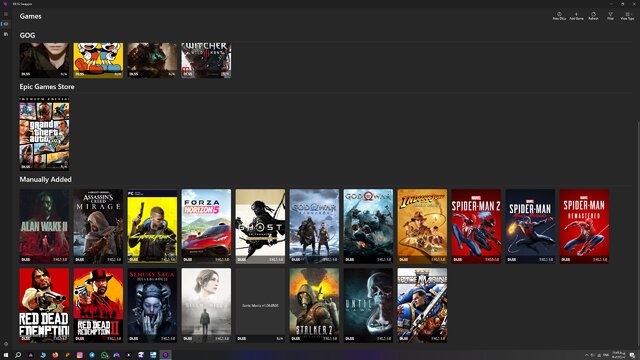Select the Spider-Man 2 cover

(476, 226)
